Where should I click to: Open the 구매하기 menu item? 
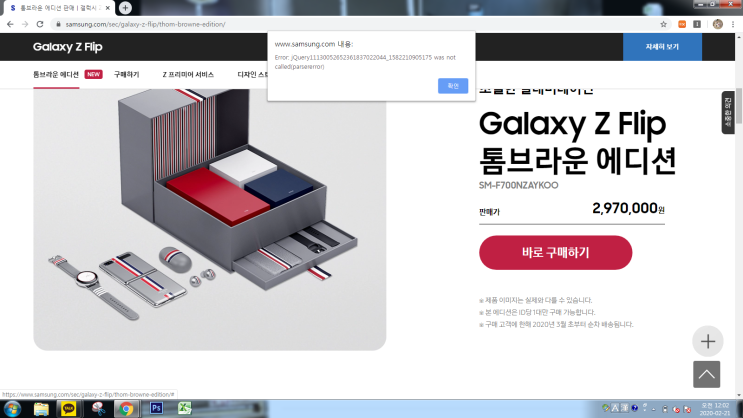[127, 74]
